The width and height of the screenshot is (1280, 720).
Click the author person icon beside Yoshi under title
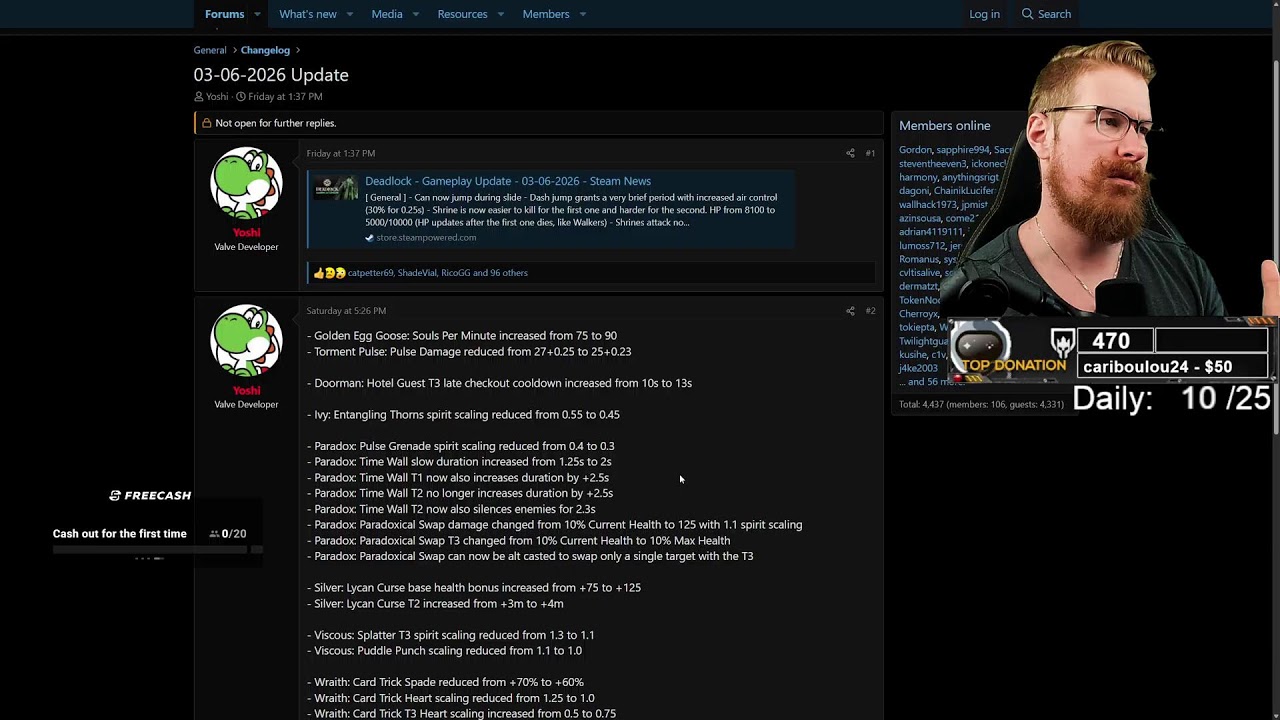199,97
